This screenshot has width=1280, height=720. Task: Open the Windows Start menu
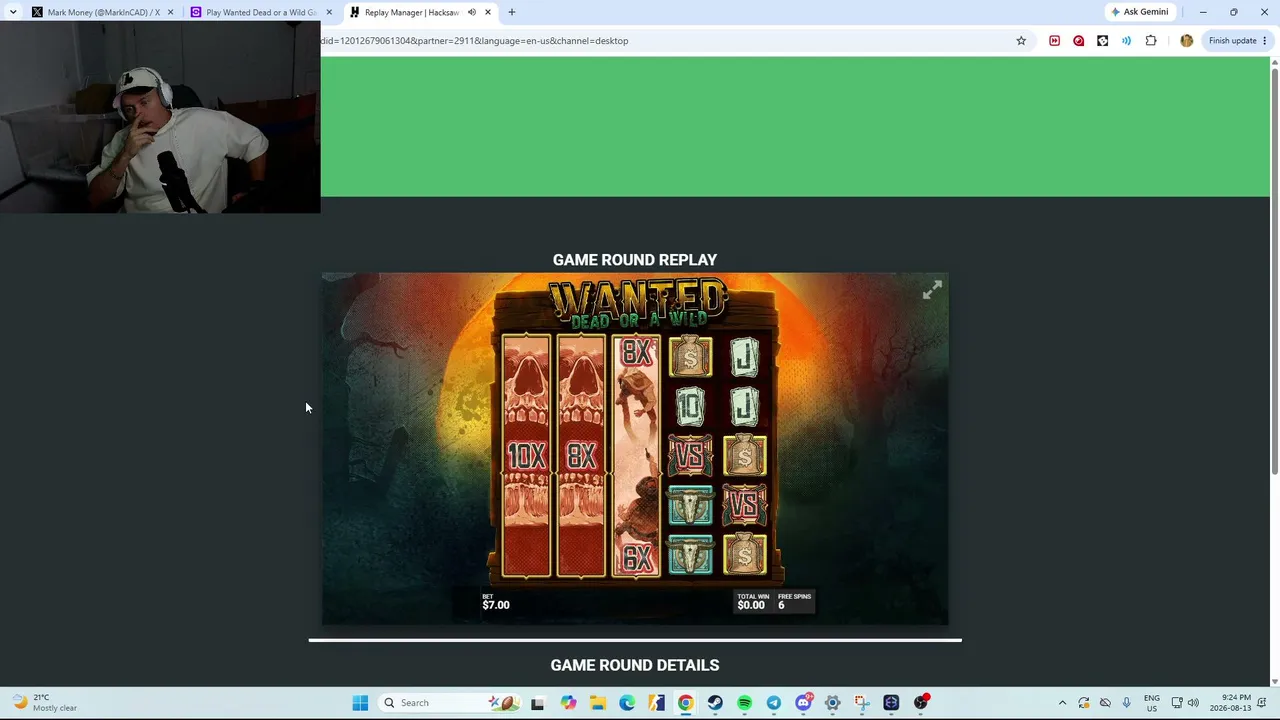click(x=360, y=703)
